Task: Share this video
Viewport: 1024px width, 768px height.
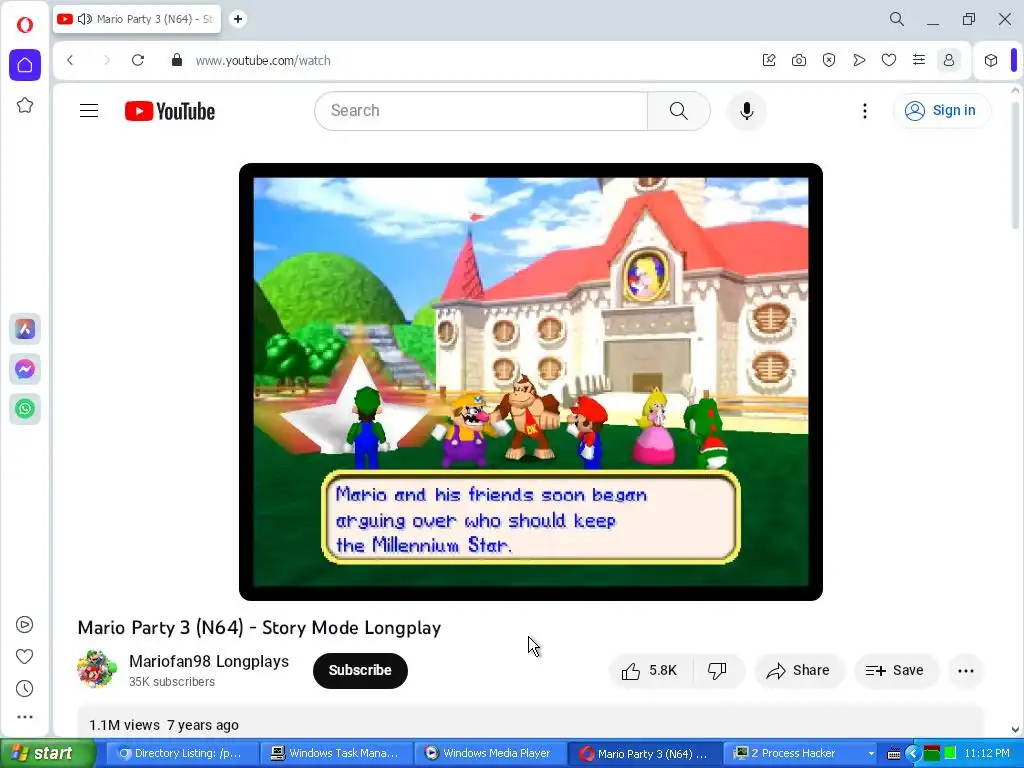Action: coord(799,671)
